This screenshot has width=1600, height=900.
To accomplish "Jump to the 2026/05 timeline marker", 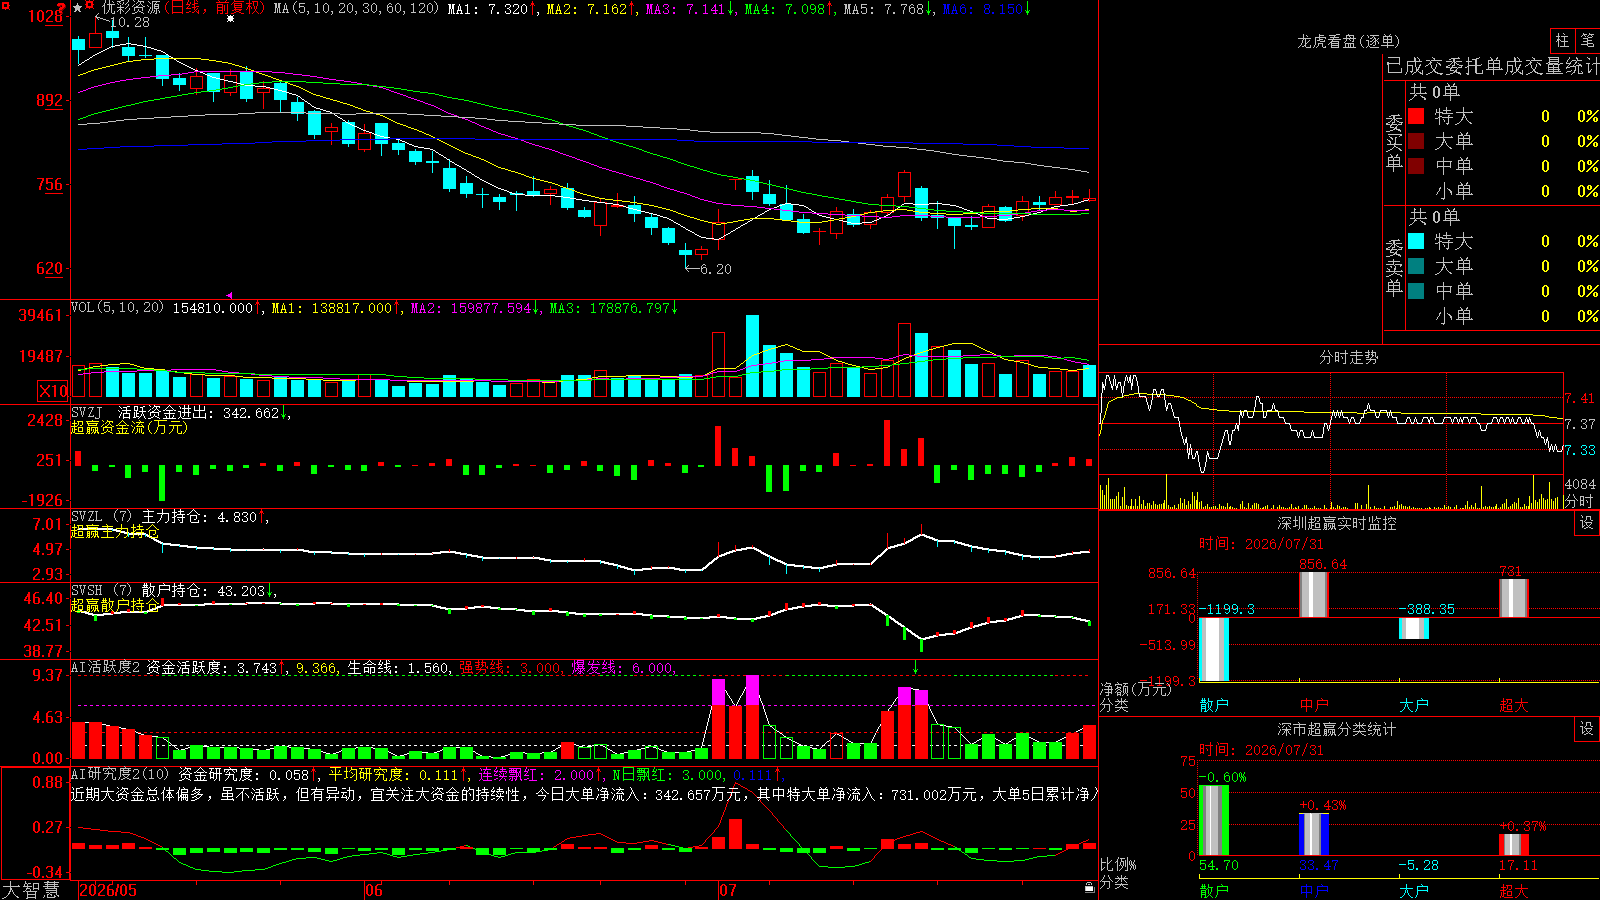I will (108, 890).
